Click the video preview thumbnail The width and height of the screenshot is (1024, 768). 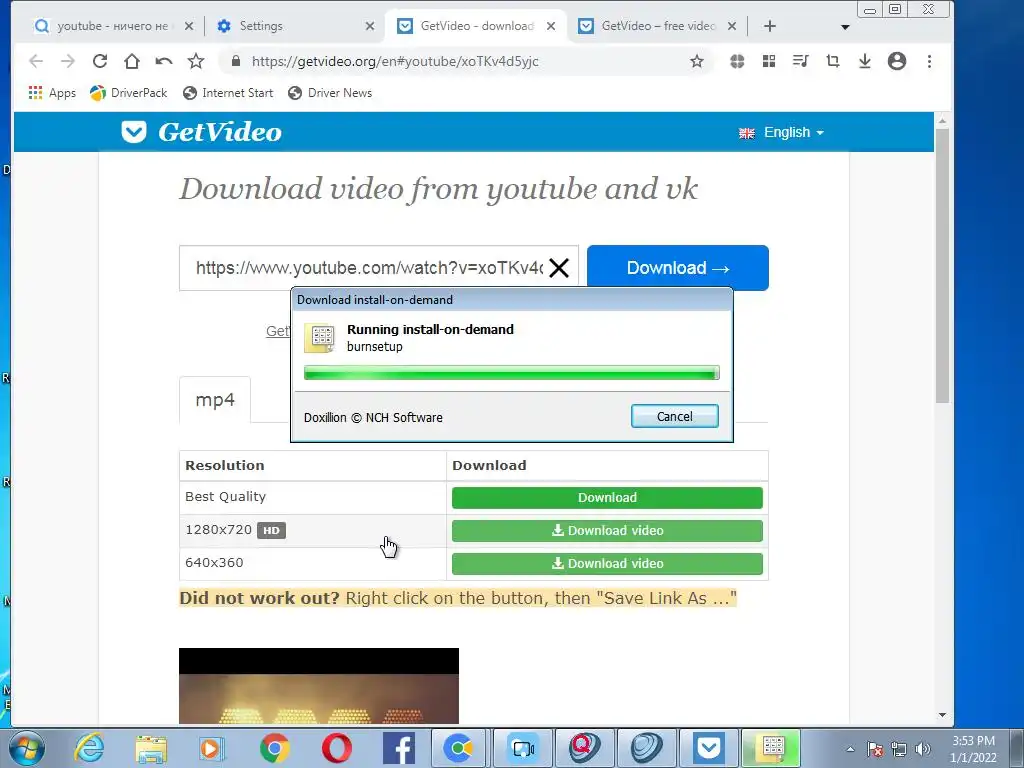click(x=319, y=686)
